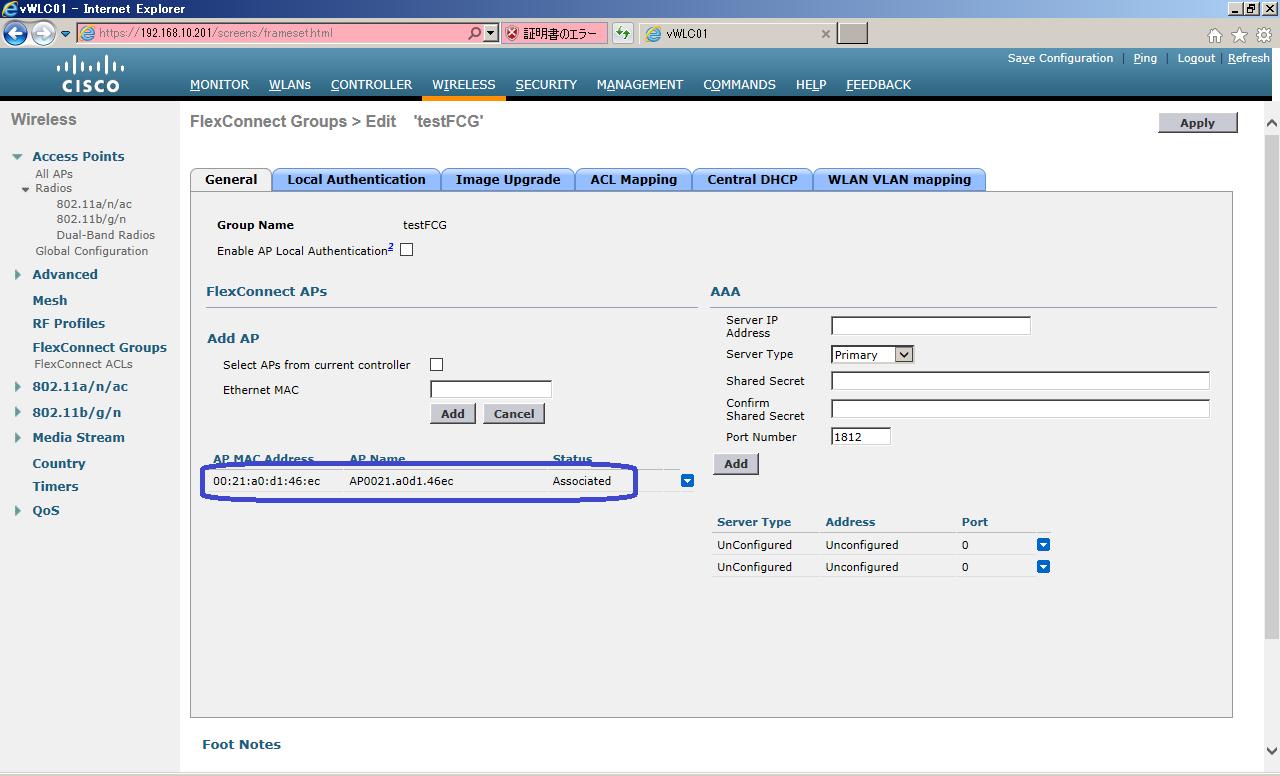Open the CONTROLLER menu
The width and height of the screenshot is (1280, 776).
coord(371,85)
